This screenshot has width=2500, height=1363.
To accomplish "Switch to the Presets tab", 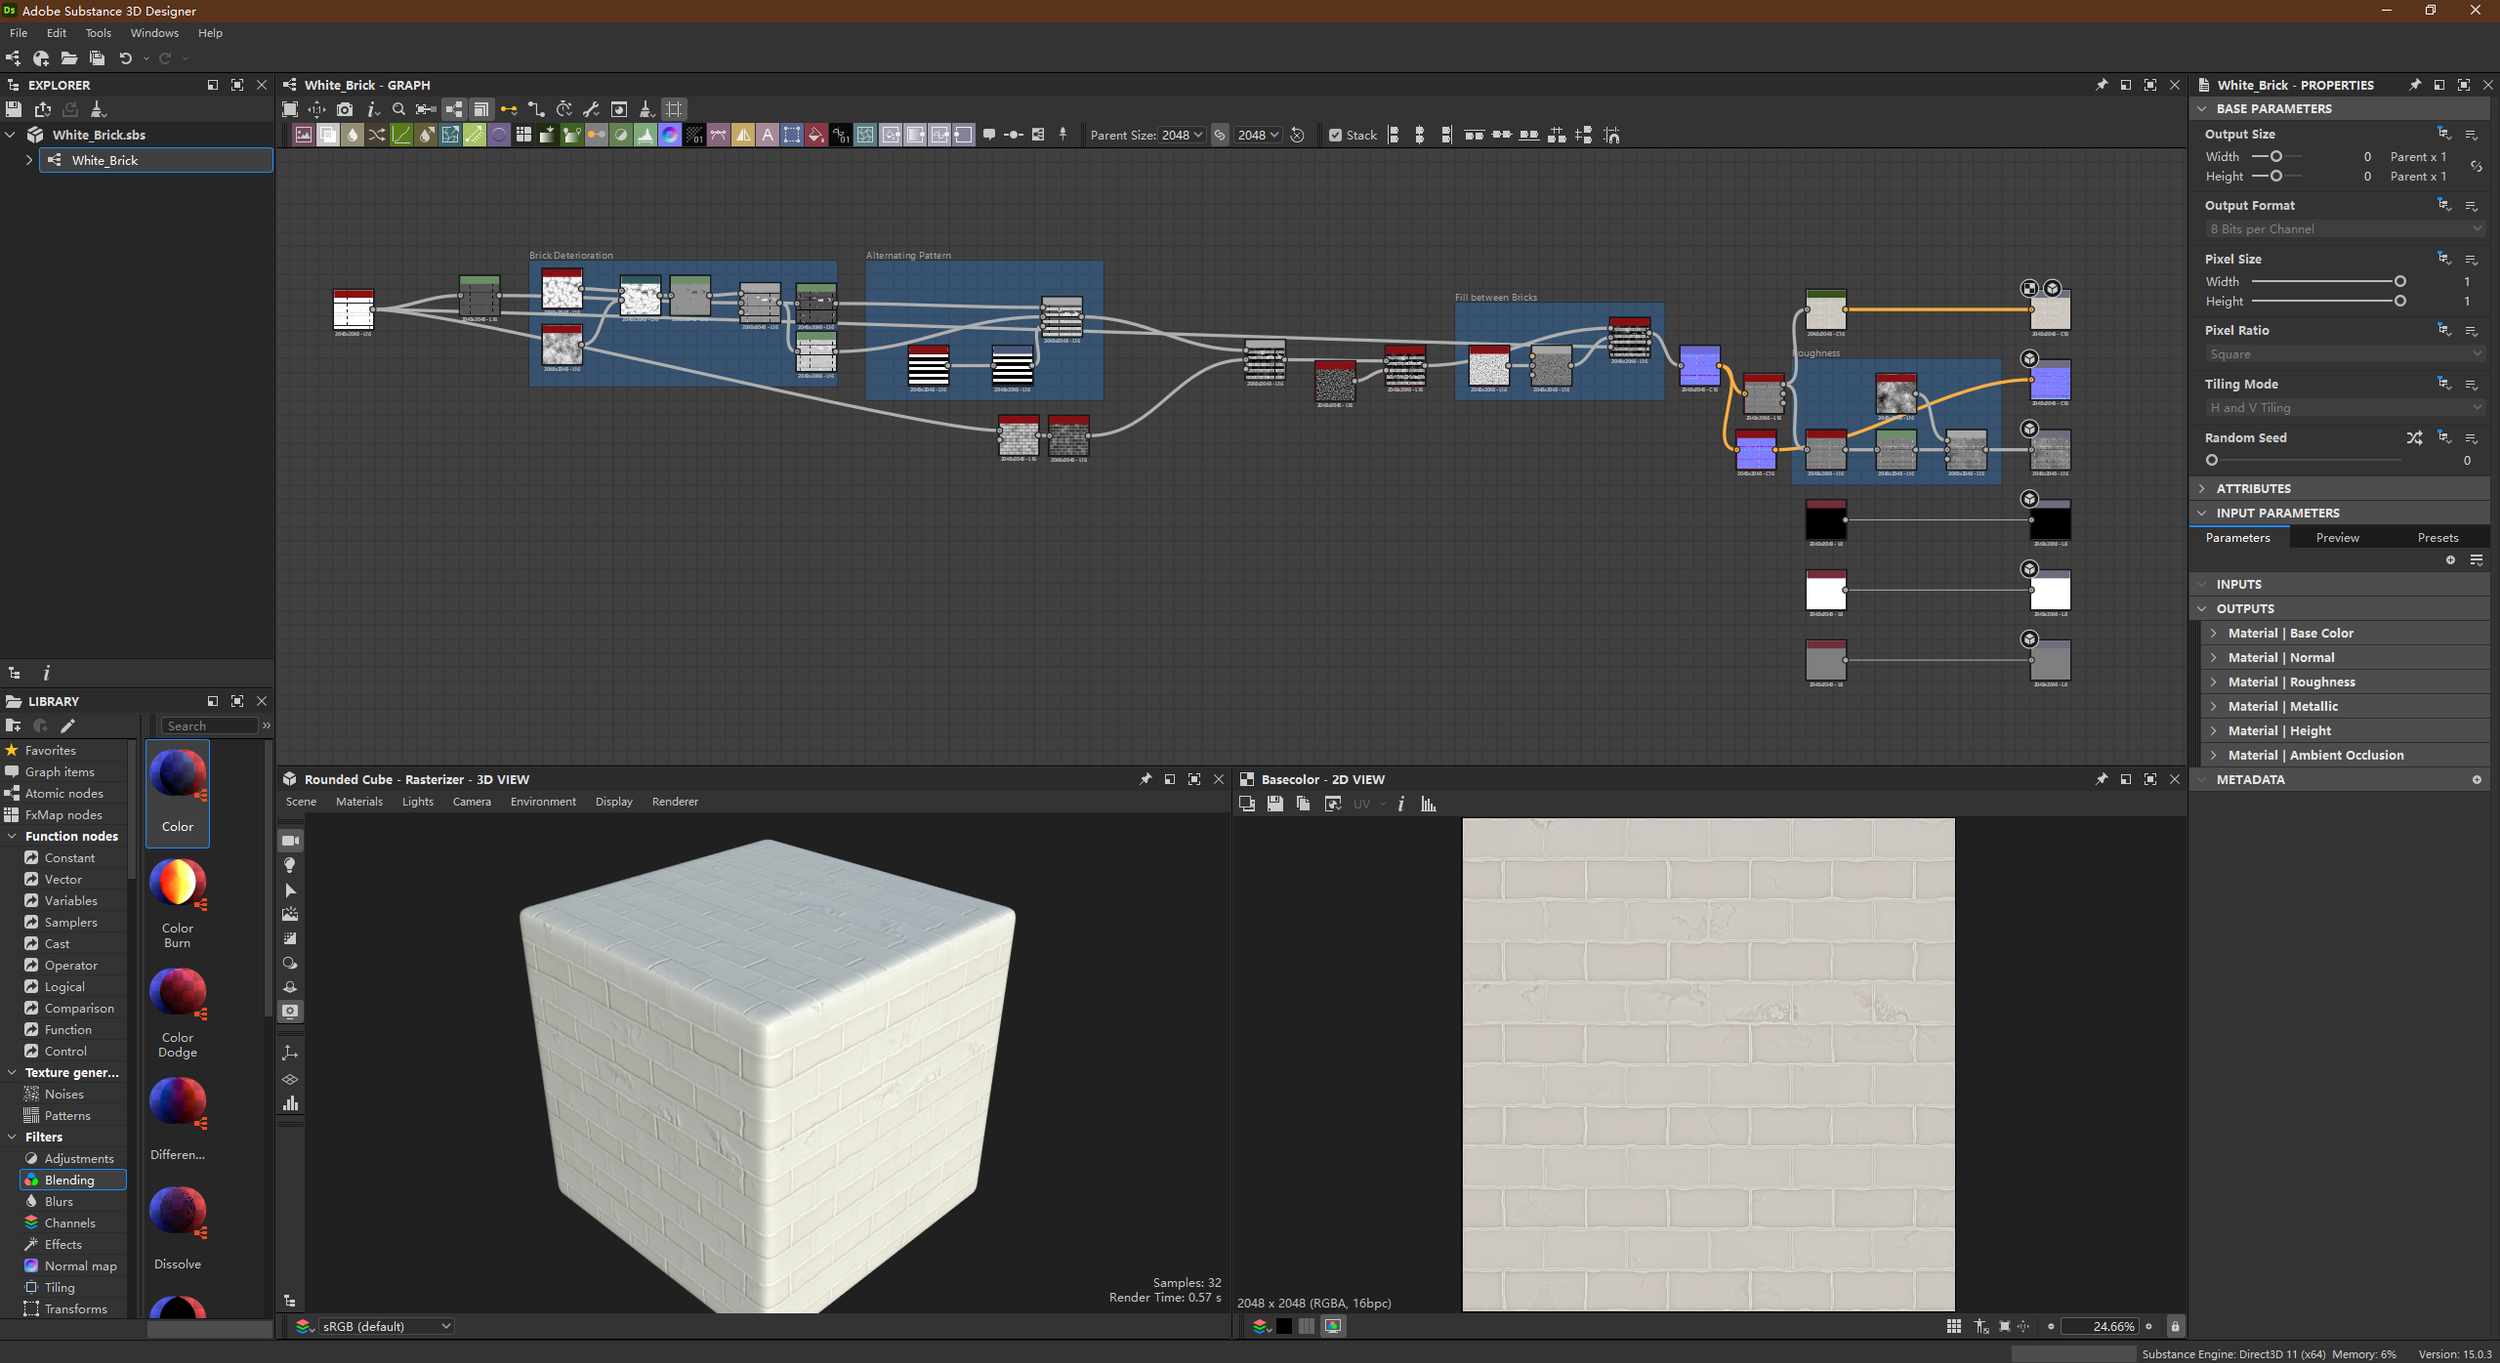I will [x=2437, y=538].
